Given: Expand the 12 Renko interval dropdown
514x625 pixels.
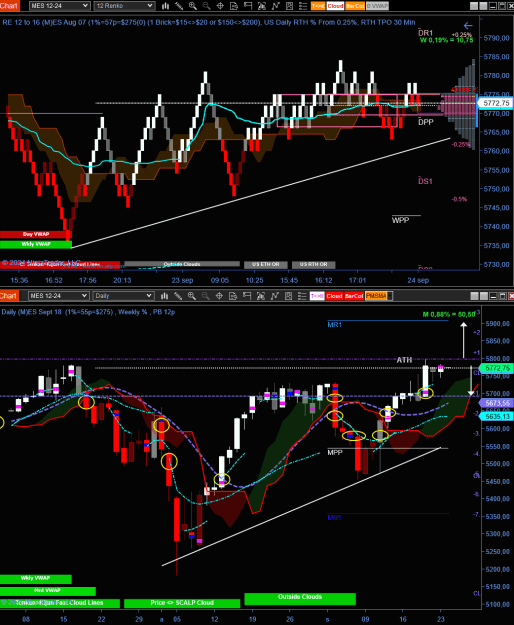Looking at the screenshot, I should (x=124, y=6).
